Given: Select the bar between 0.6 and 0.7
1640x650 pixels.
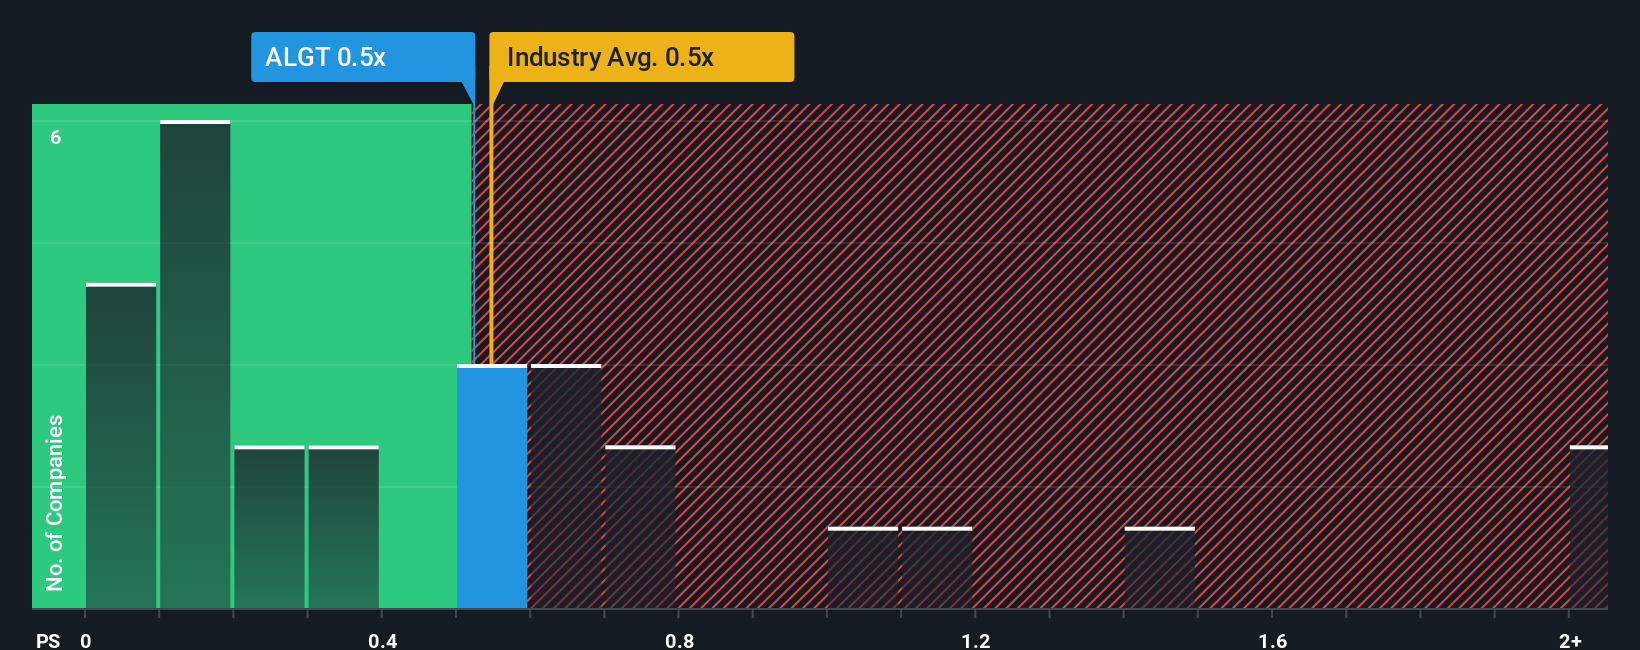Looking at the screenshot, I should (x=566, y=486).
